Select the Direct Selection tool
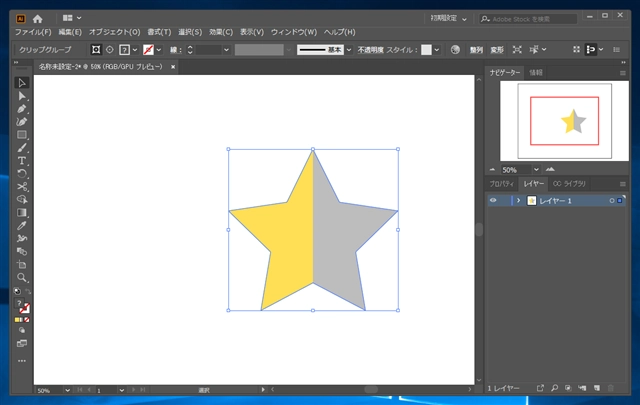 pos(22,96)
